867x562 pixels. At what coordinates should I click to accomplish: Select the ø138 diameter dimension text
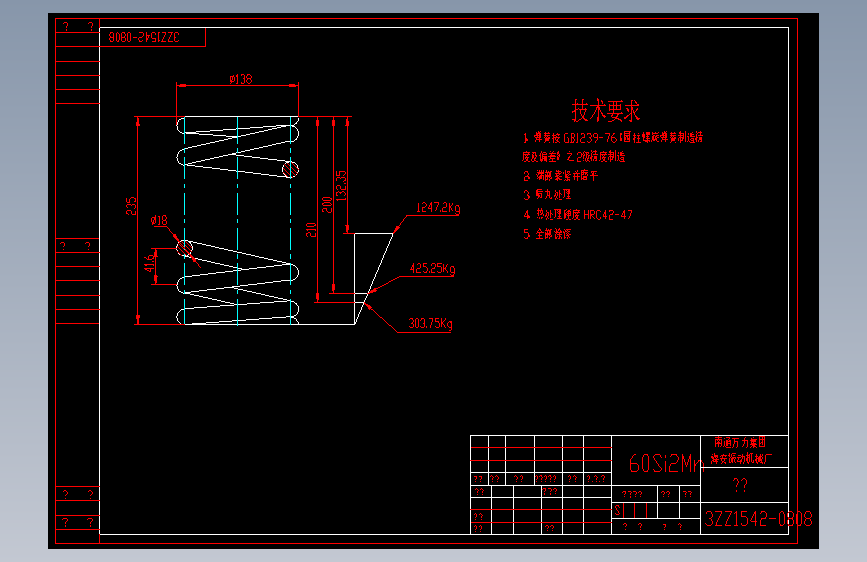(x=241, y=79)
